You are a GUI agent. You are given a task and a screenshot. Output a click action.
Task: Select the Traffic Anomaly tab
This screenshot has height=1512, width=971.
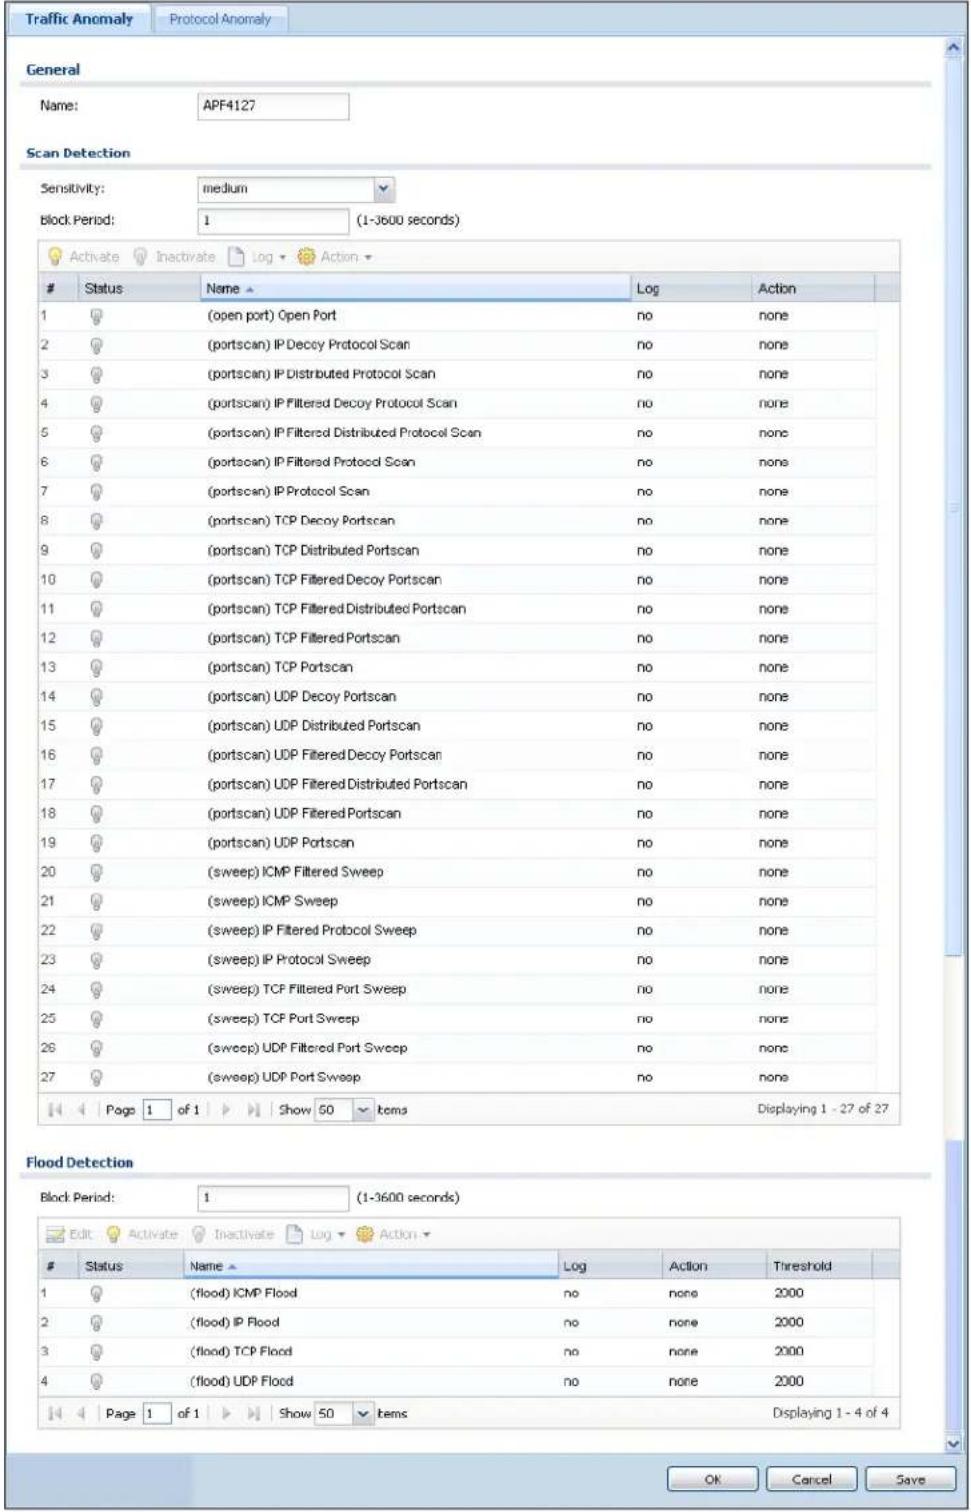click(79, 19)
